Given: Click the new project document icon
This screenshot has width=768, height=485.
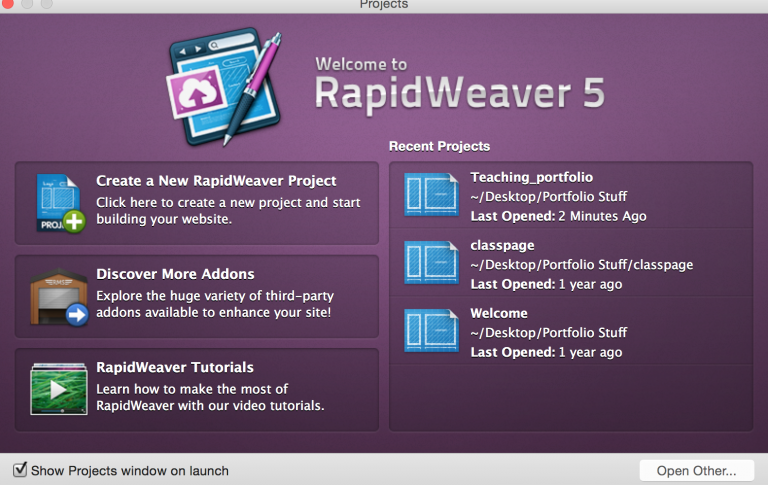Looking at the screenshot, I should coord(59,203).
